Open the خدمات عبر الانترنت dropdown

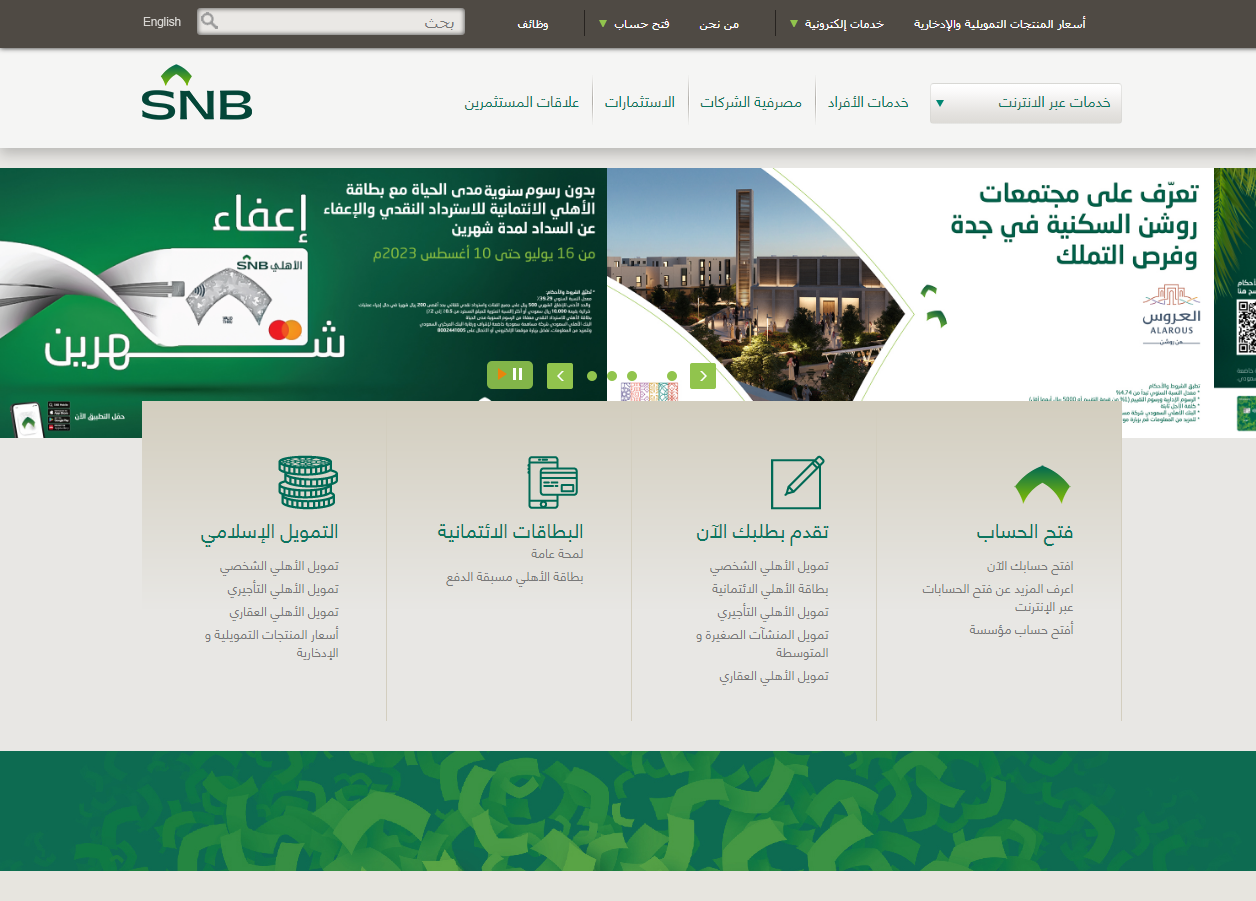[x=1026, y=103]
